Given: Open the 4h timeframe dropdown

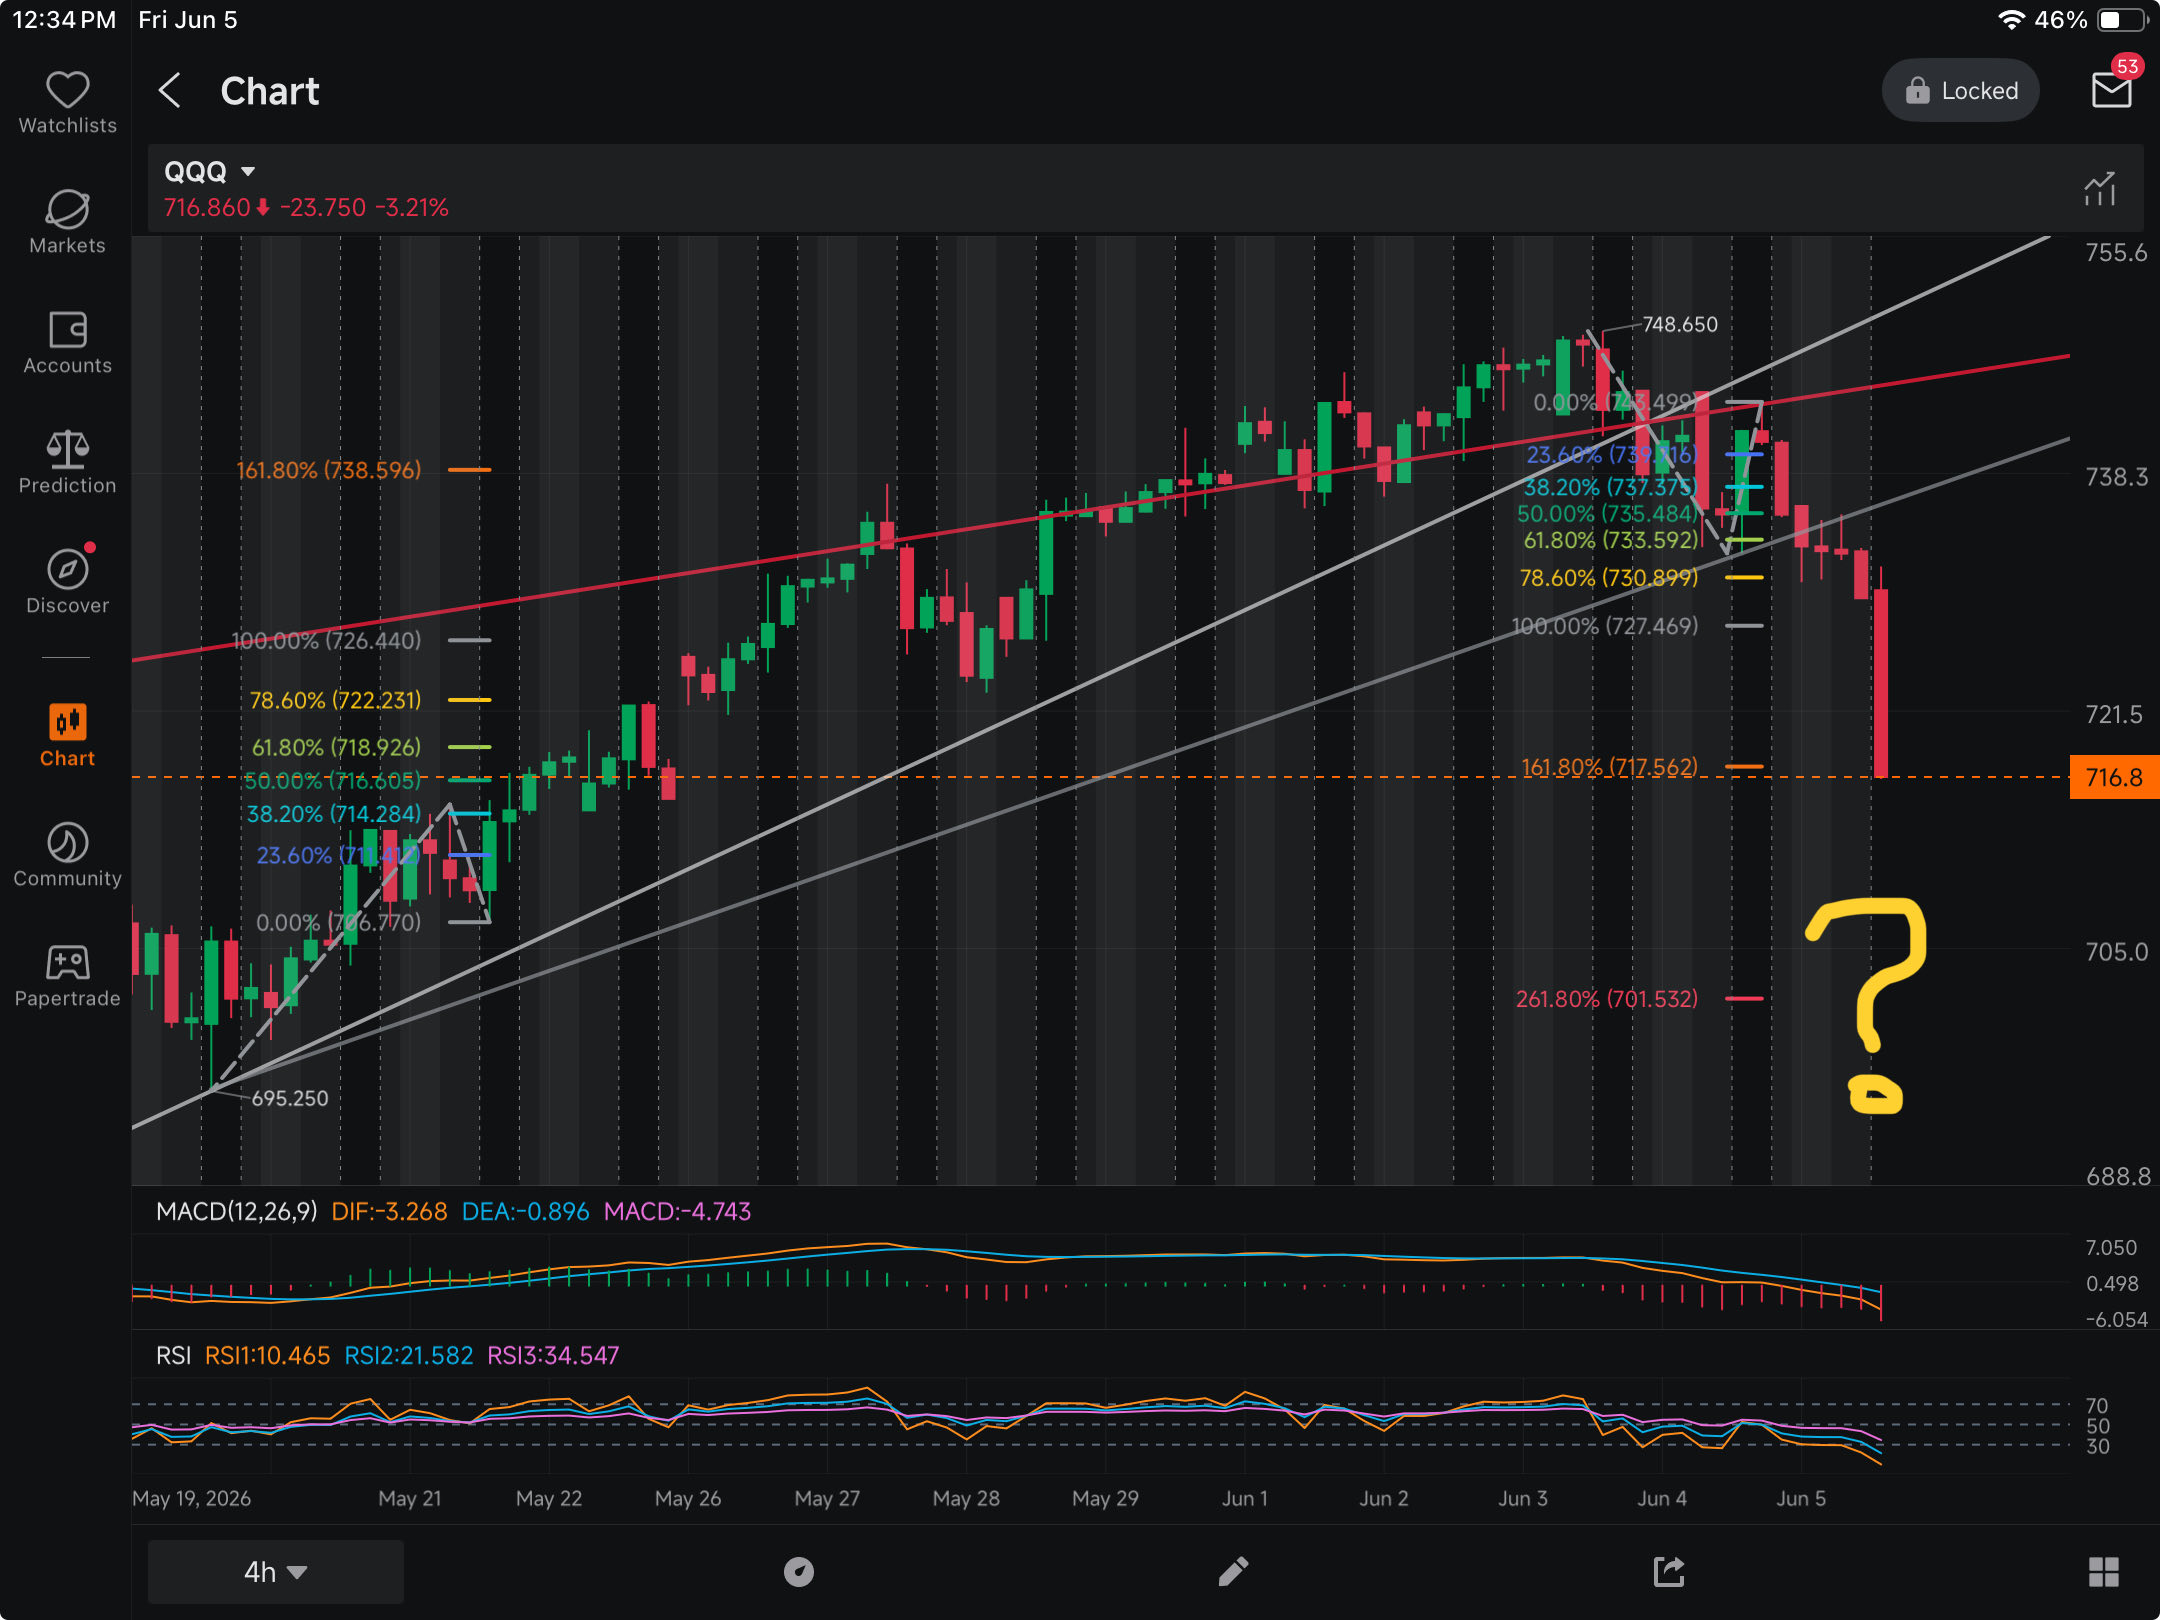Looking at the screenshot, I should (275, 1572).
